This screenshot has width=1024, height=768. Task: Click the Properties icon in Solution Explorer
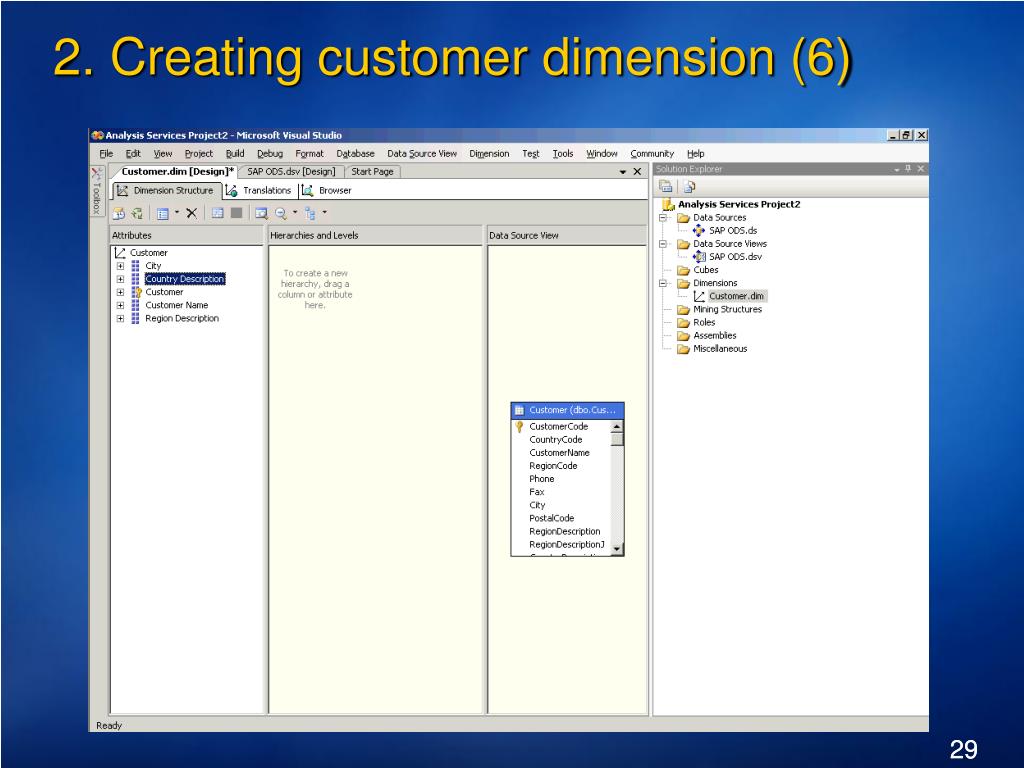665,187
